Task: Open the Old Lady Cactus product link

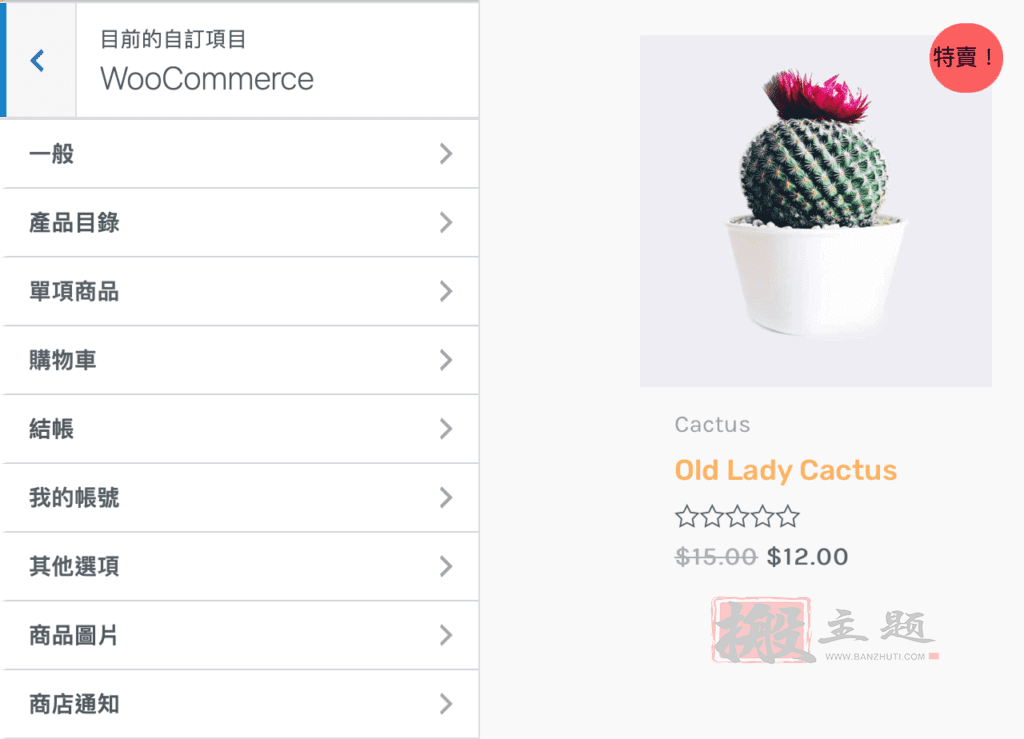Action: 786,470
